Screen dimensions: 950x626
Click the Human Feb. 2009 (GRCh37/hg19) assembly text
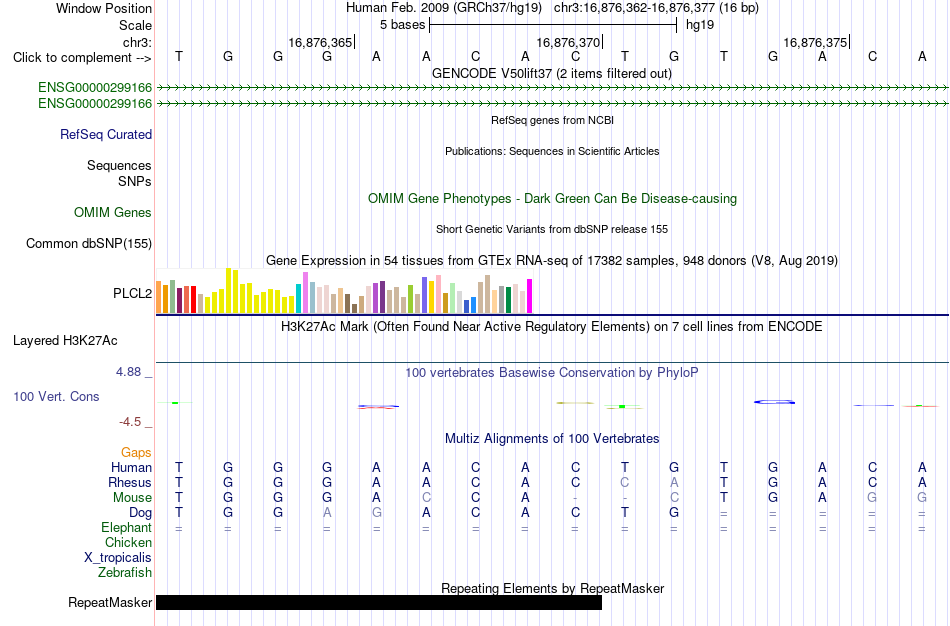pyautogui.click(x=446, y=8)
